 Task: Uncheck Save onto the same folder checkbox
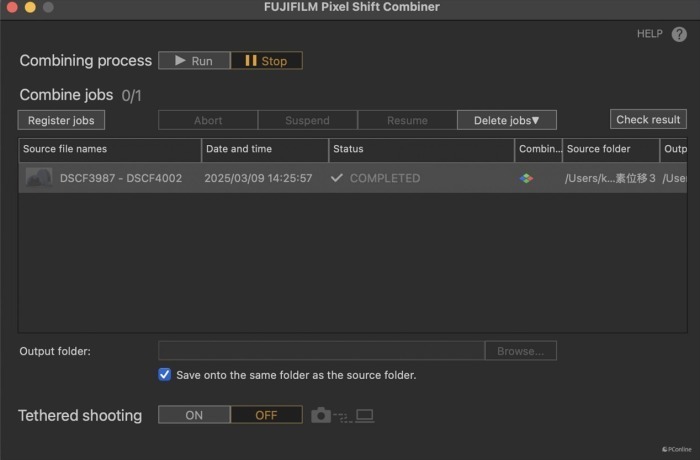point(164,374)
